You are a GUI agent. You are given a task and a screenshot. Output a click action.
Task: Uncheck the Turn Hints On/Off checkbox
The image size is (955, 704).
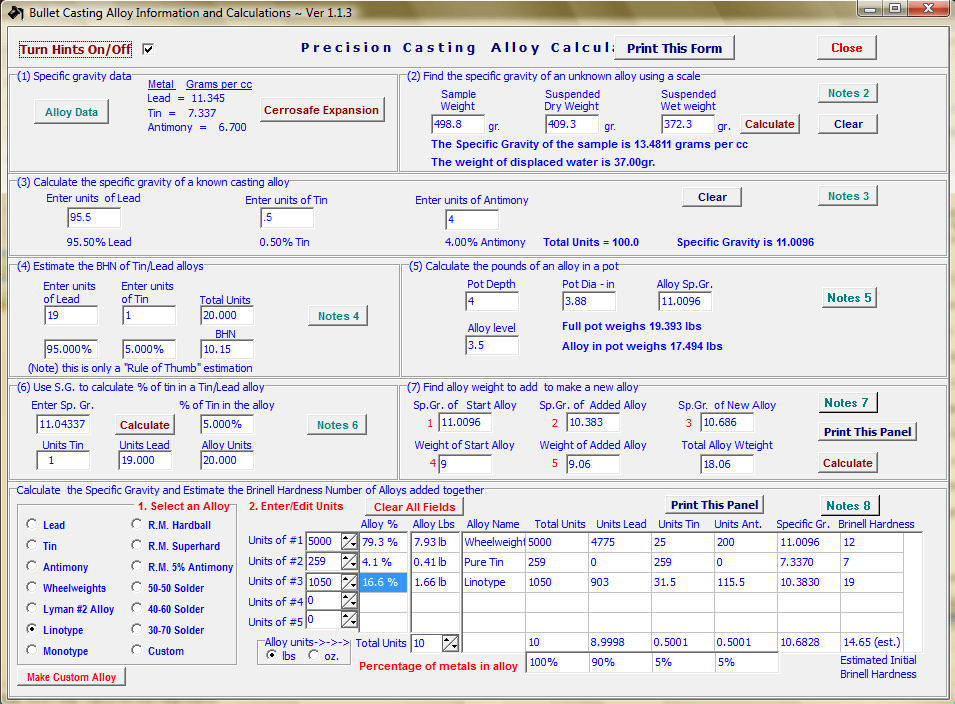[147, 48]
